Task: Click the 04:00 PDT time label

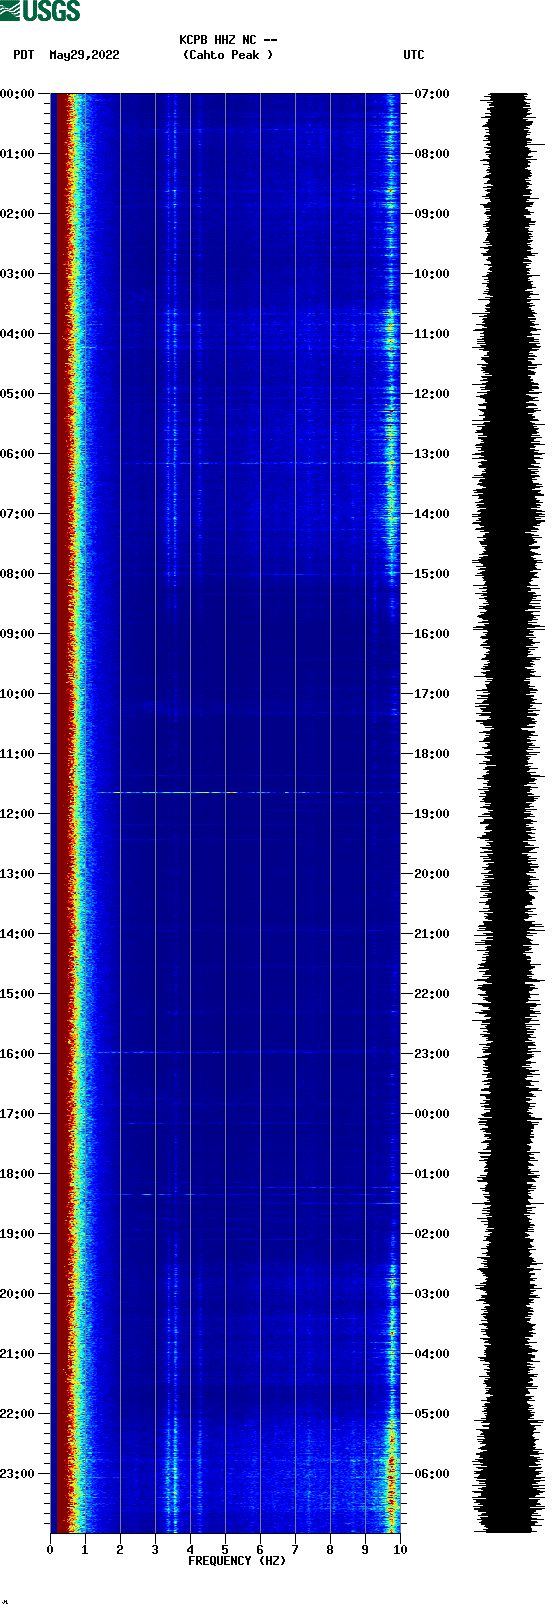Action: 17,334
